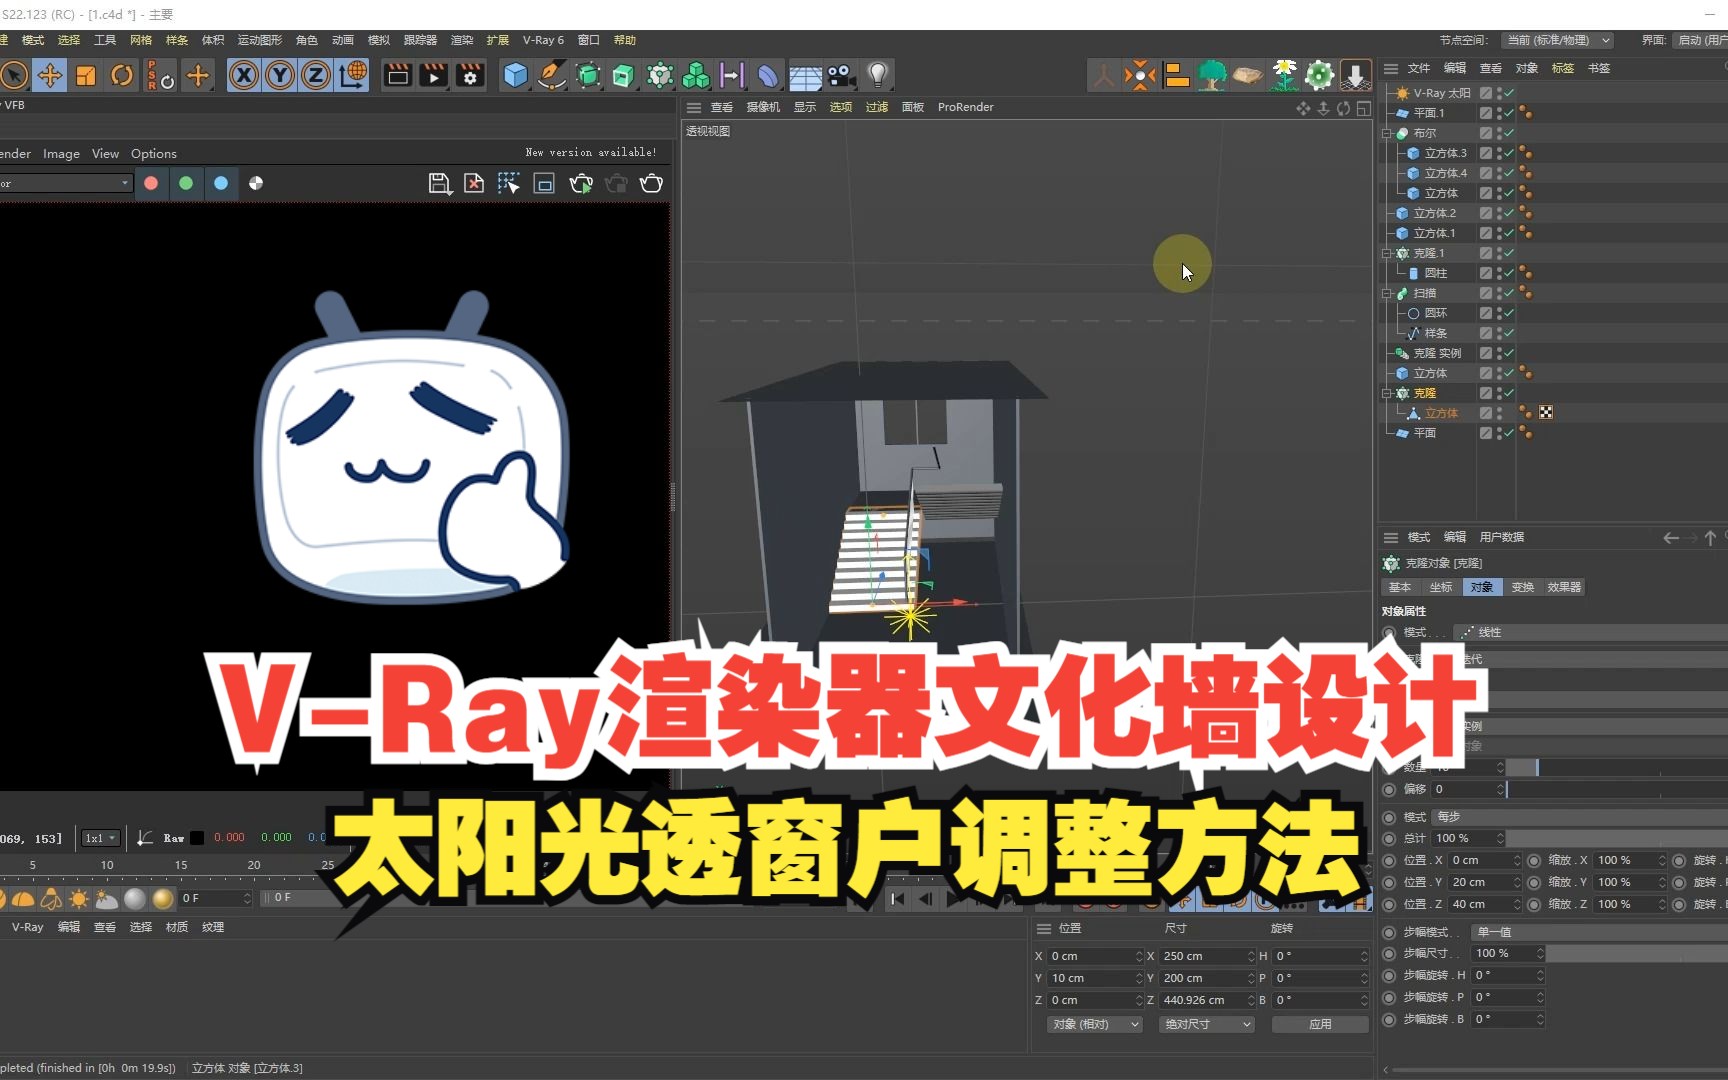The height and width of the screenshot is (1080, 1728).
Task: Select the Move tool in the top toolbar
Action: click(x=50, y=75)
